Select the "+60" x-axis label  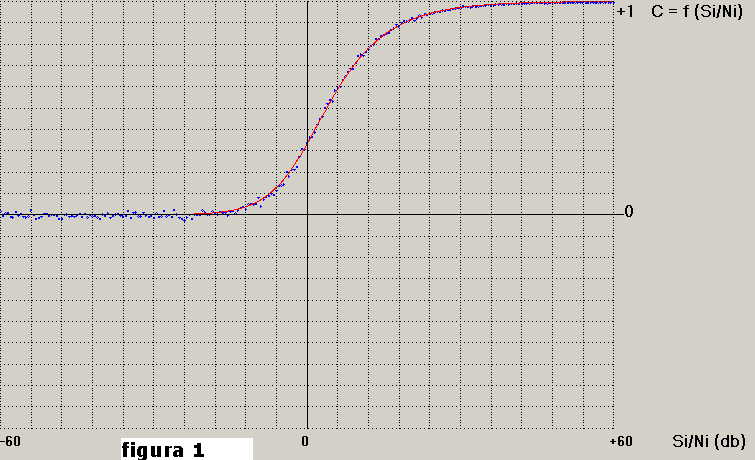click(620, 441)
